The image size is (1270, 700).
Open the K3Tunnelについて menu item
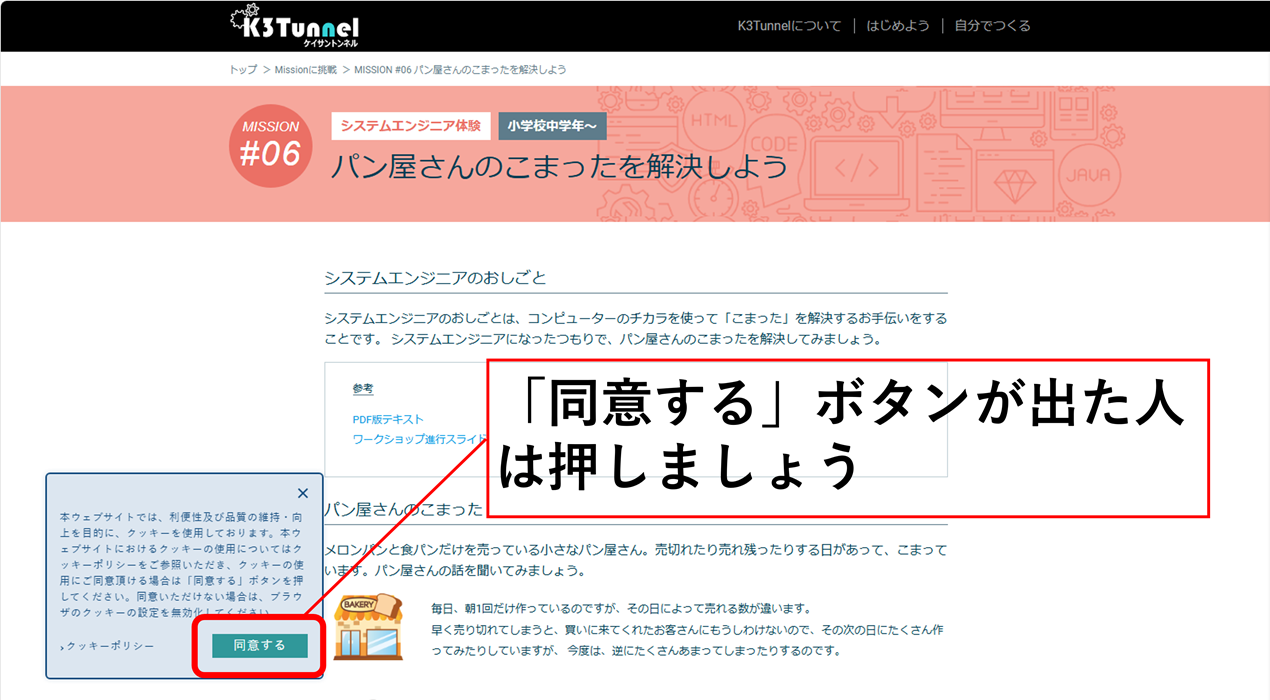coord(789,26)
